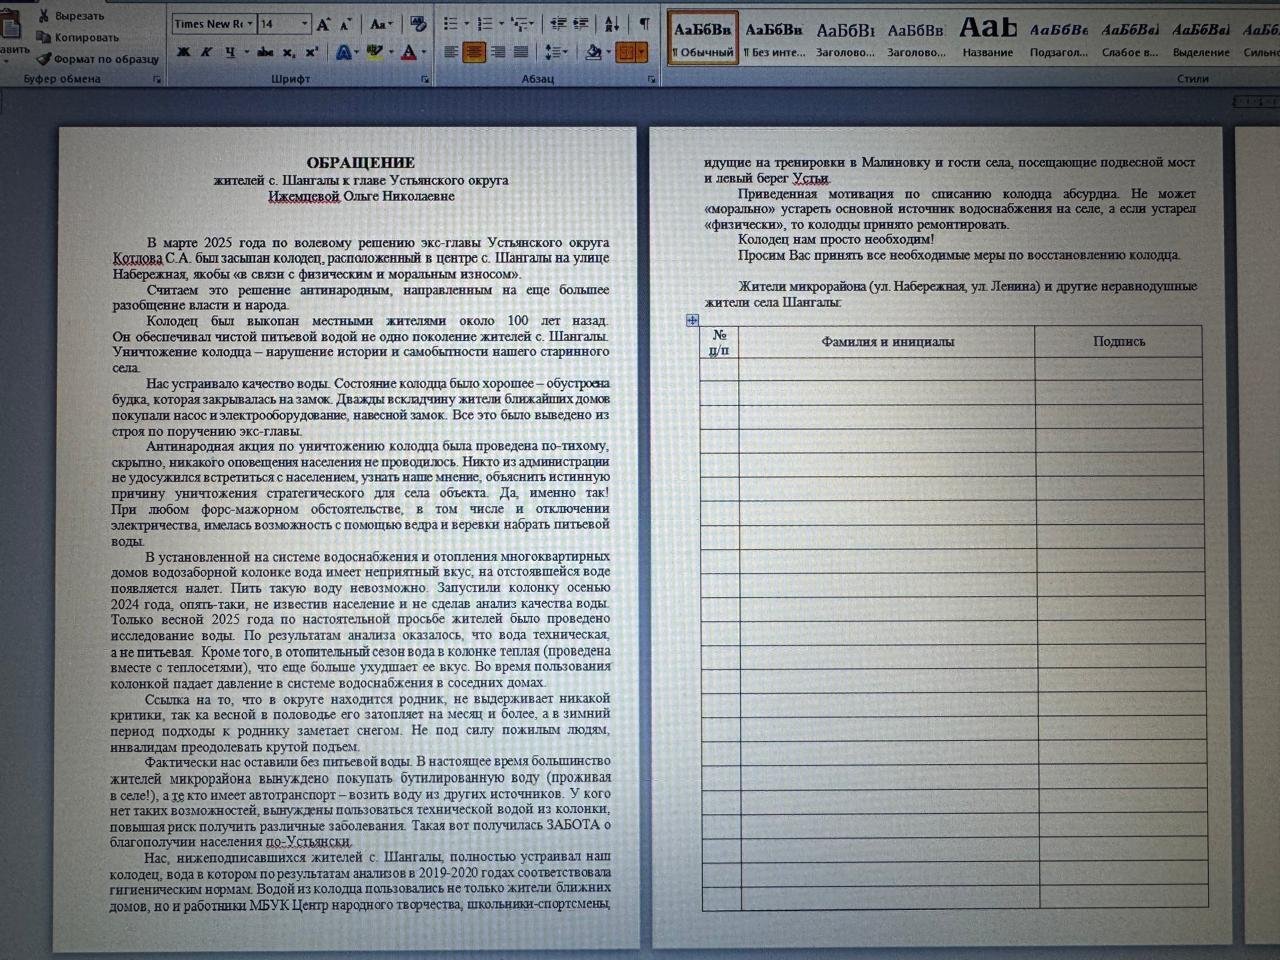1280x960 pixels.
Task: Open the underline style dropdown arrow
Action: coord(246,52)
